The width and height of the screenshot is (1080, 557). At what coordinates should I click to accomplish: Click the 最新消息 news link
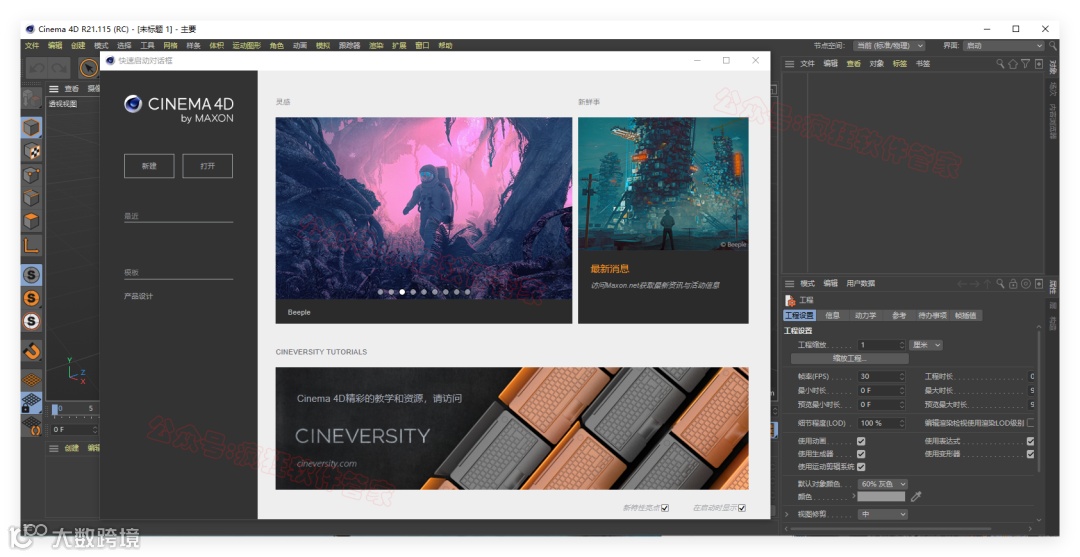pos(610,269)
